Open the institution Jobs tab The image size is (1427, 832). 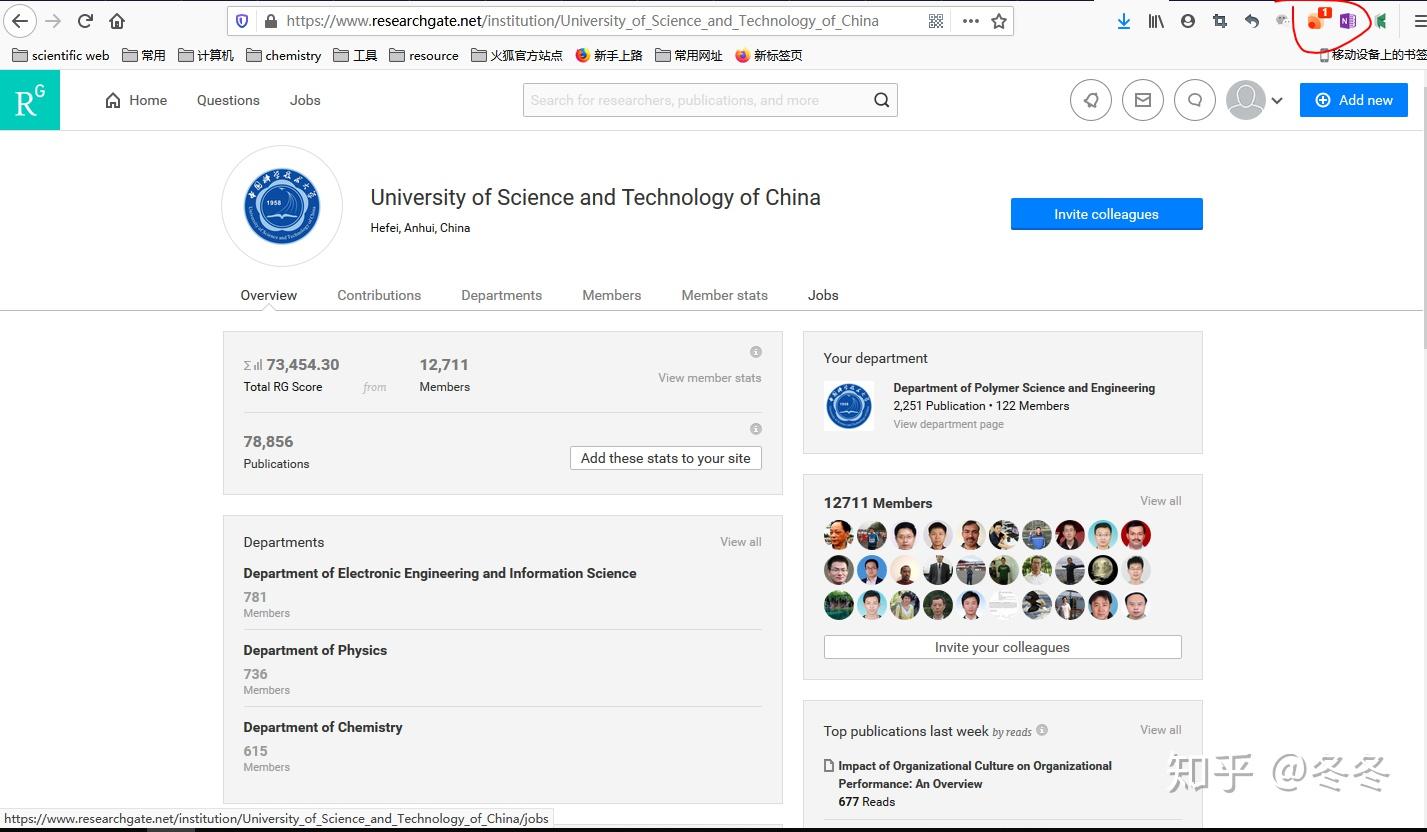pyautogui.click(x=823, y=295)
